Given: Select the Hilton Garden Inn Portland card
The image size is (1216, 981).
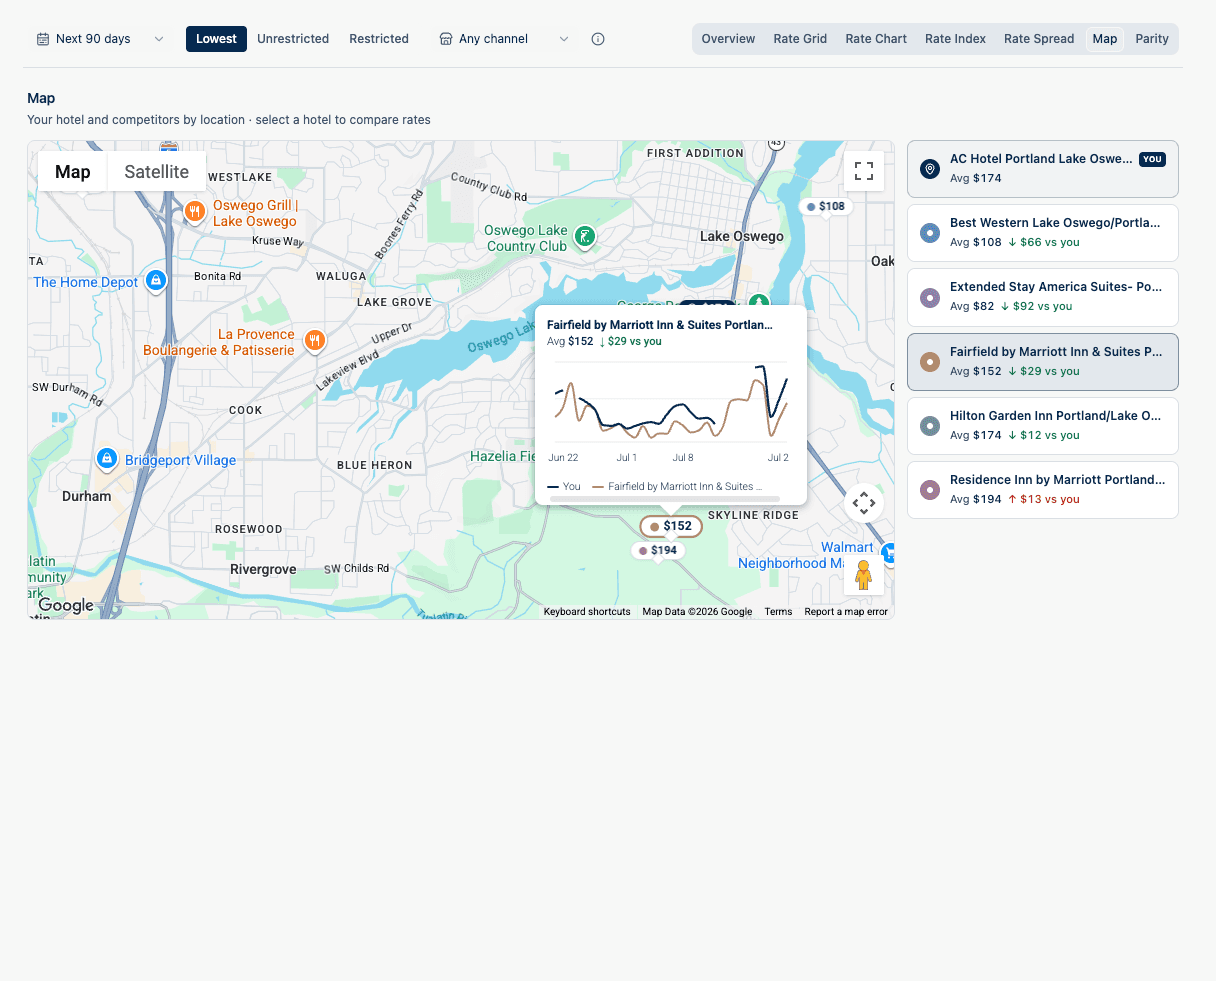Looking at the screenshot, I should click(x=1043, y=426).
